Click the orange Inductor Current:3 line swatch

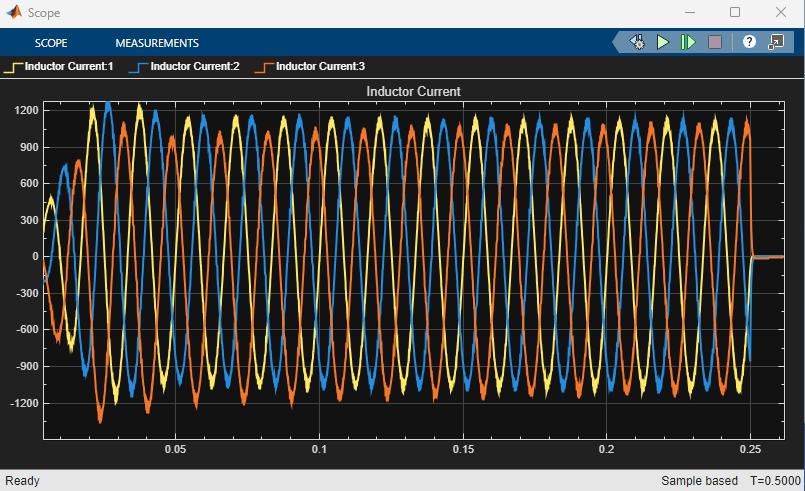264,68
